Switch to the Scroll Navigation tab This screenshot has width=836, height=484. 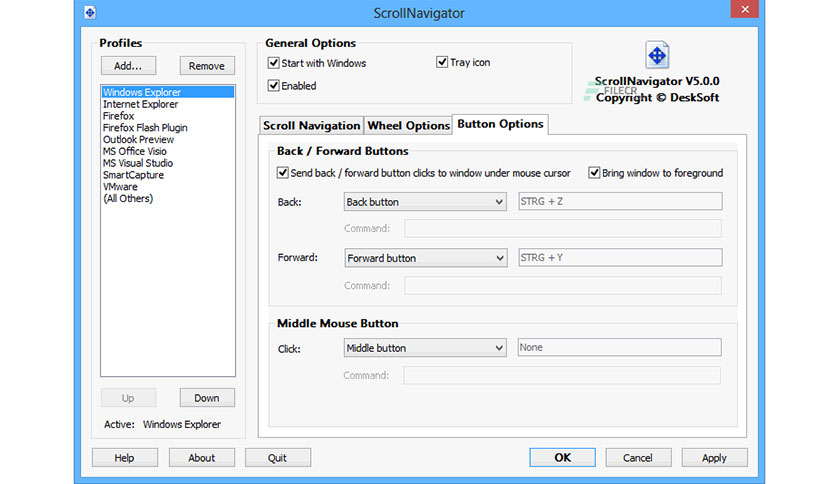[311, 125]
